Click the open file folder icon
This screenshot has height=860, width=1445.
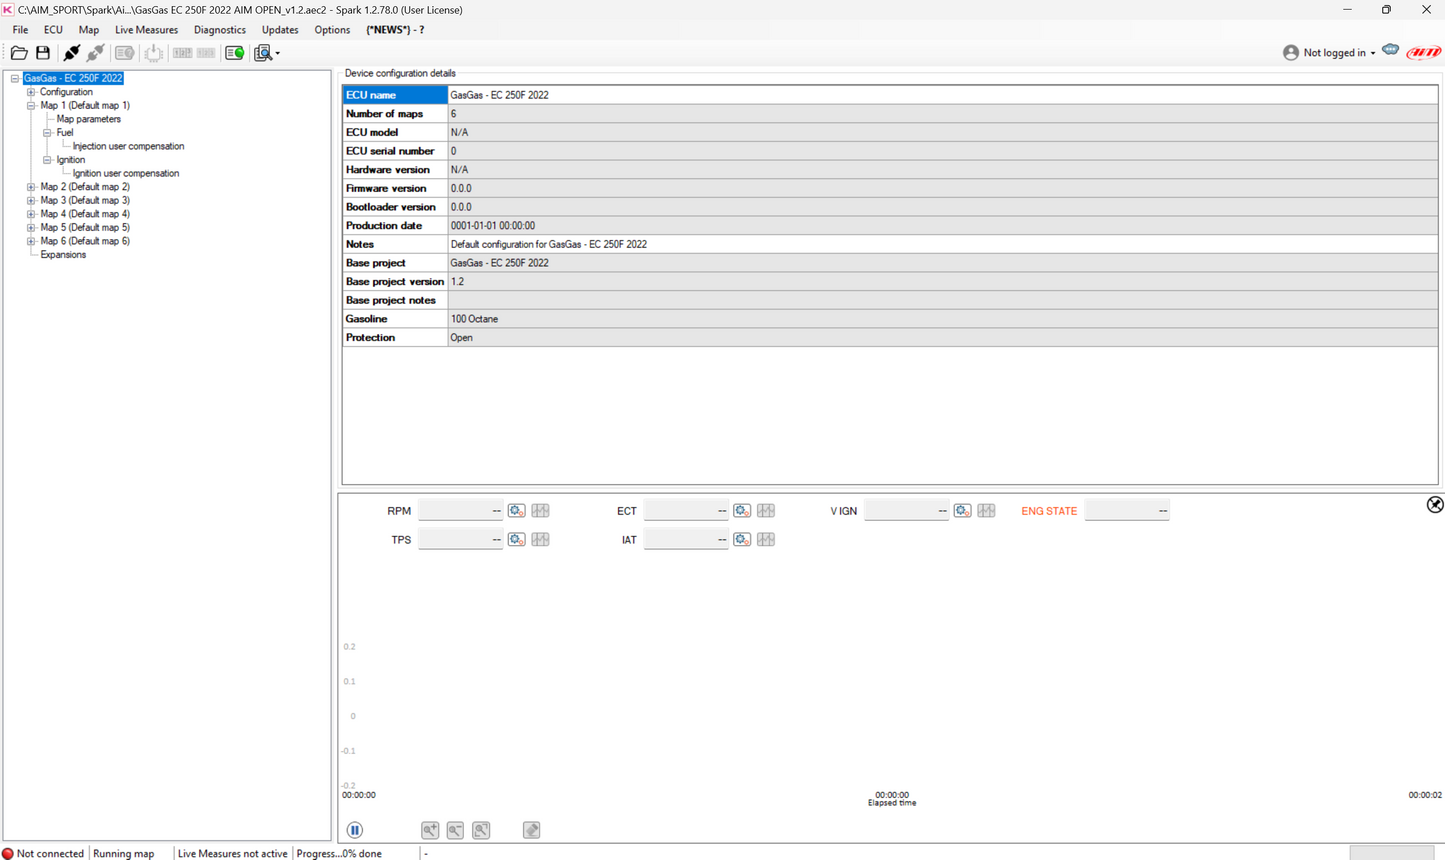pyautogui.click(x=19, y=53)
